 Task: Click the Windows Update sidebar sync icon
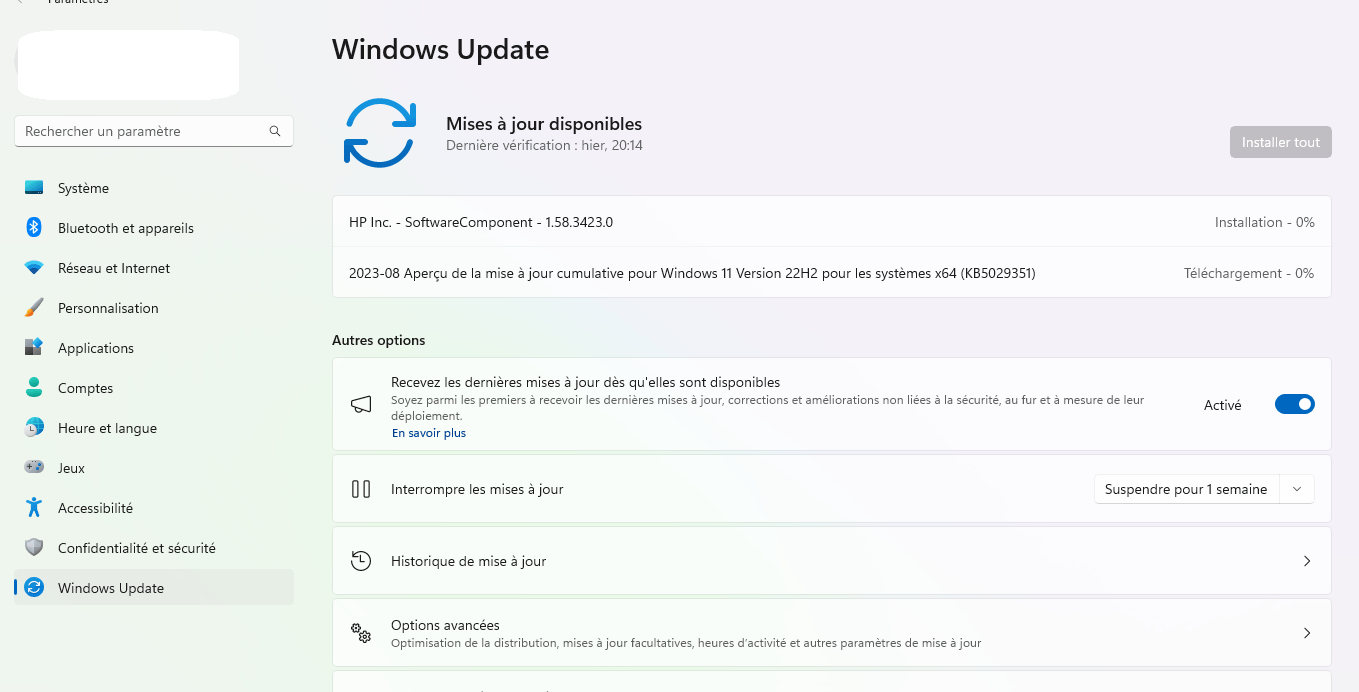[x=34, y=588]
